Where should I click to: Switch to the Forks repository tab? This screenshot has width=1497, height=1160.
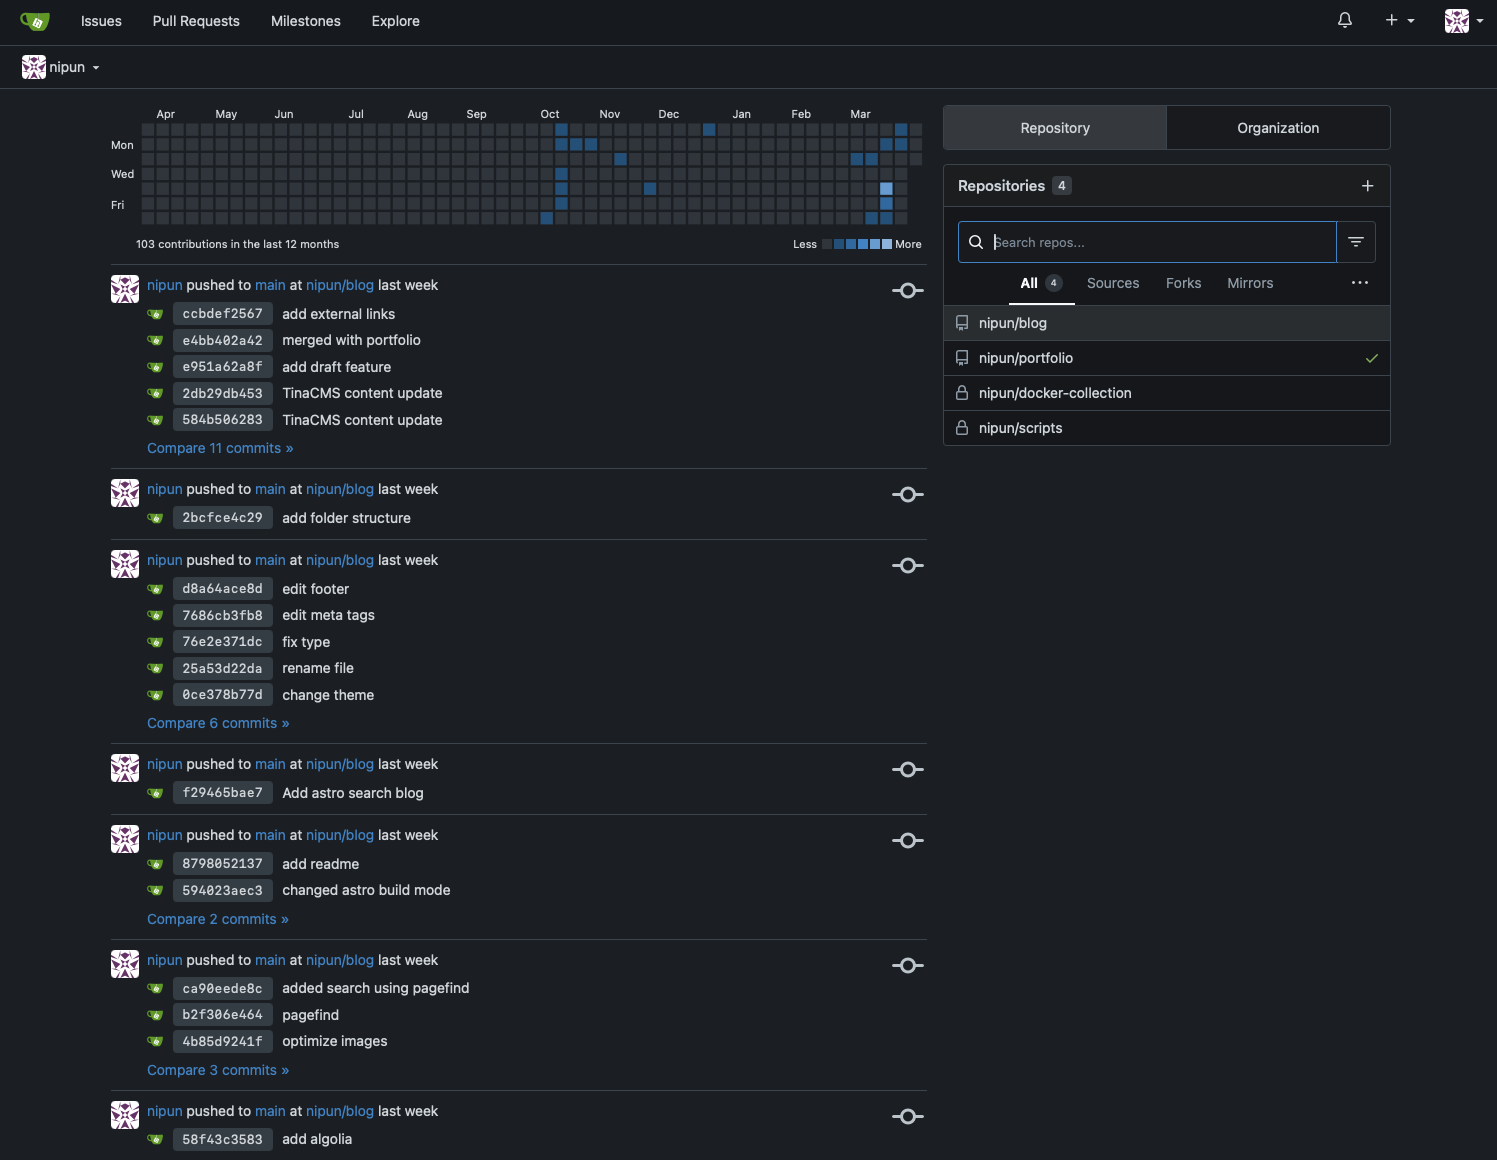coord(1183,283)
